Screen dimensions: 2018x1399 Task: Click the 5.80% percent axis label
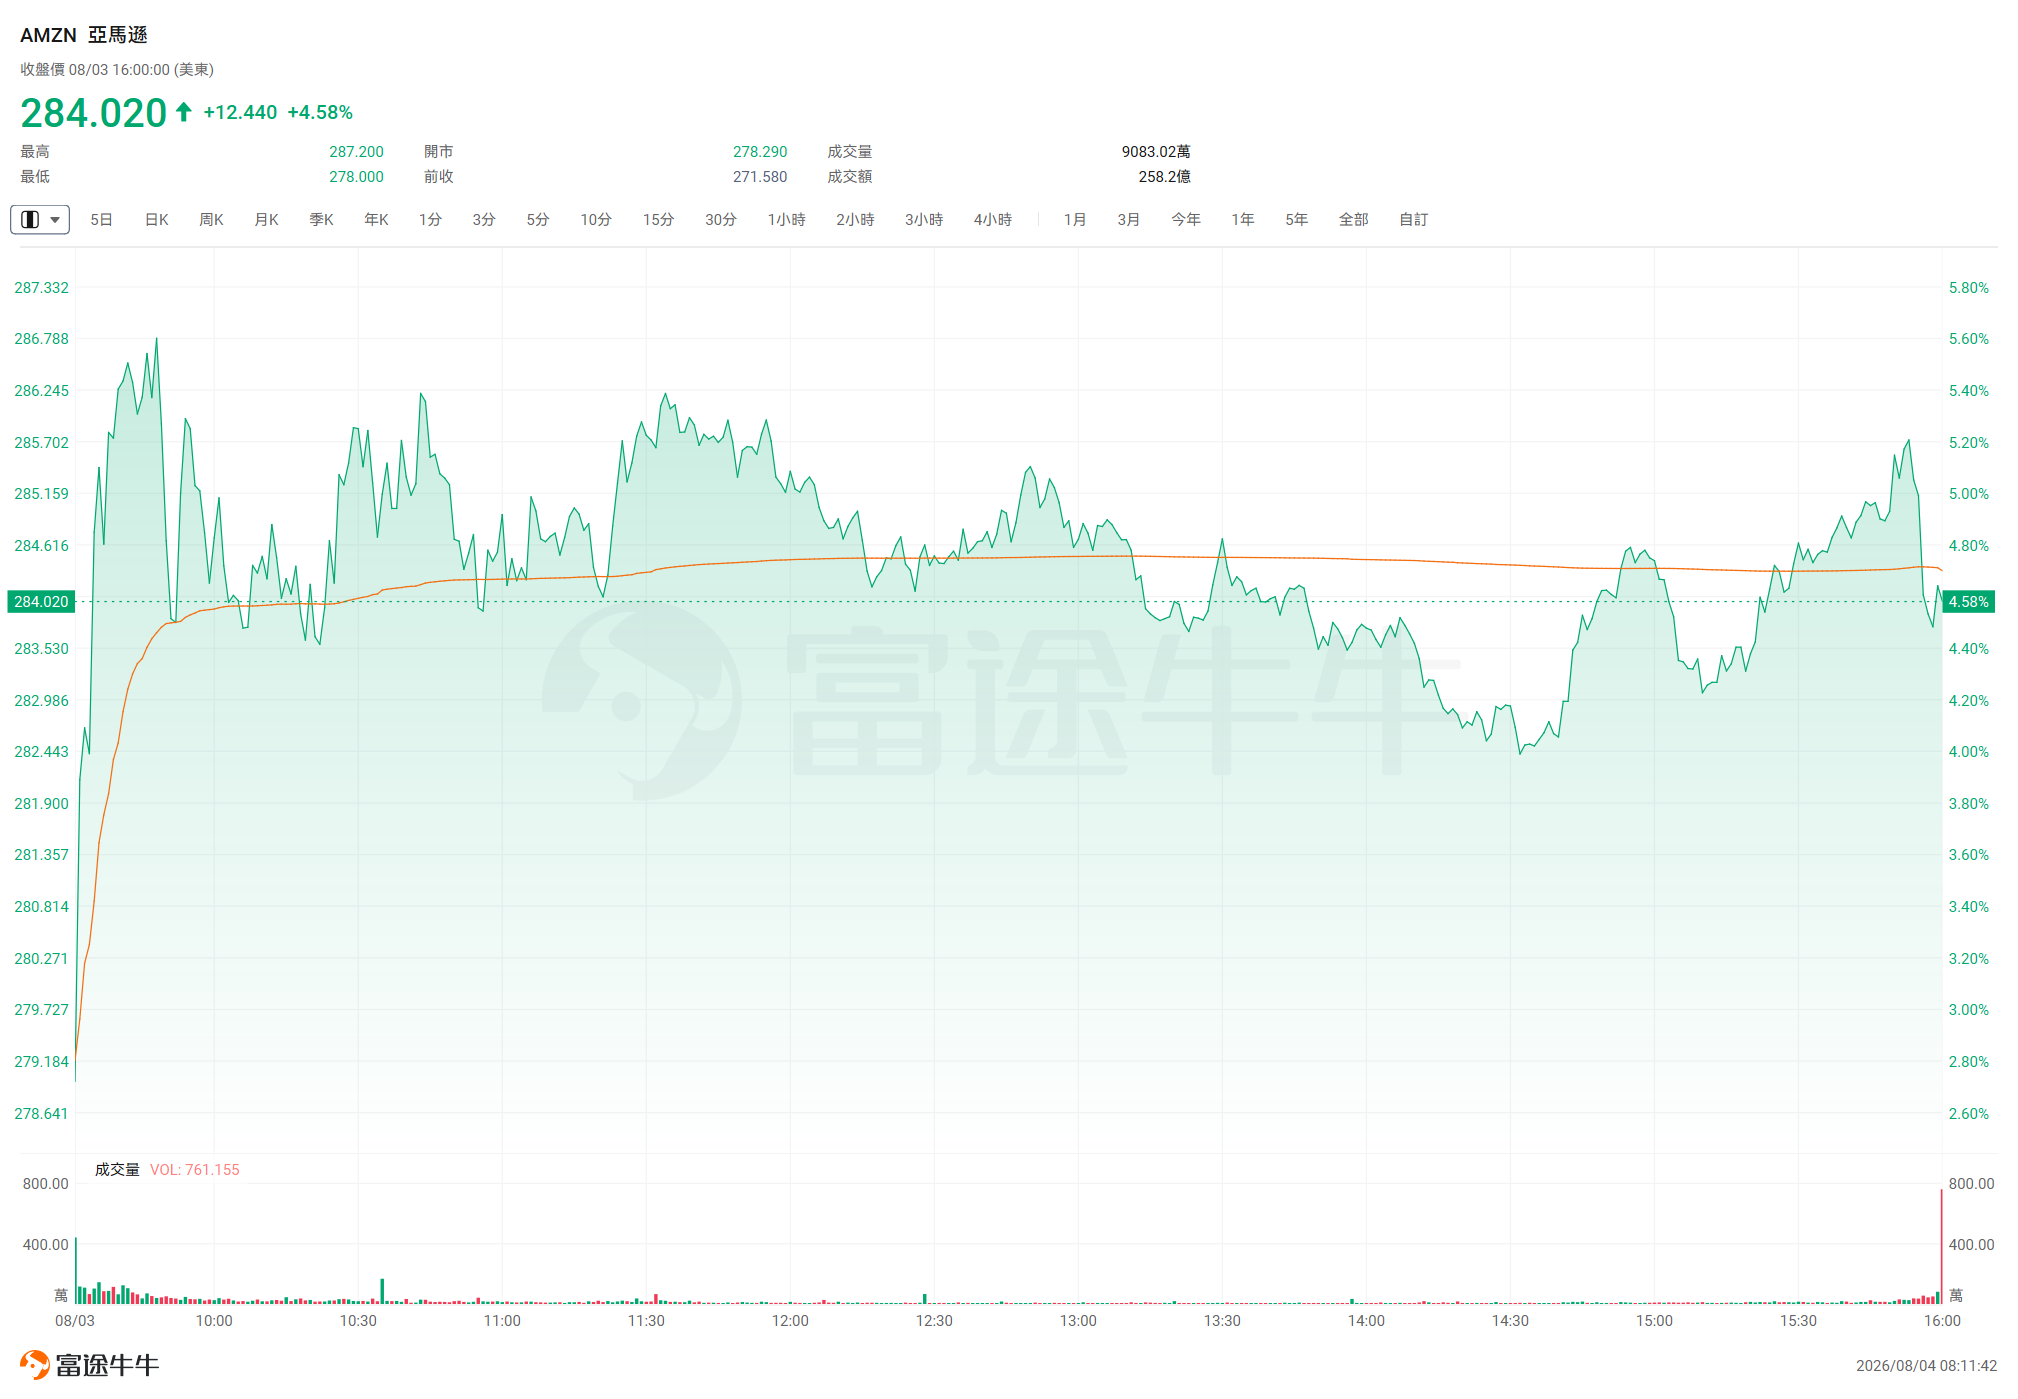pyautogui.click(x=1969, y=287)
